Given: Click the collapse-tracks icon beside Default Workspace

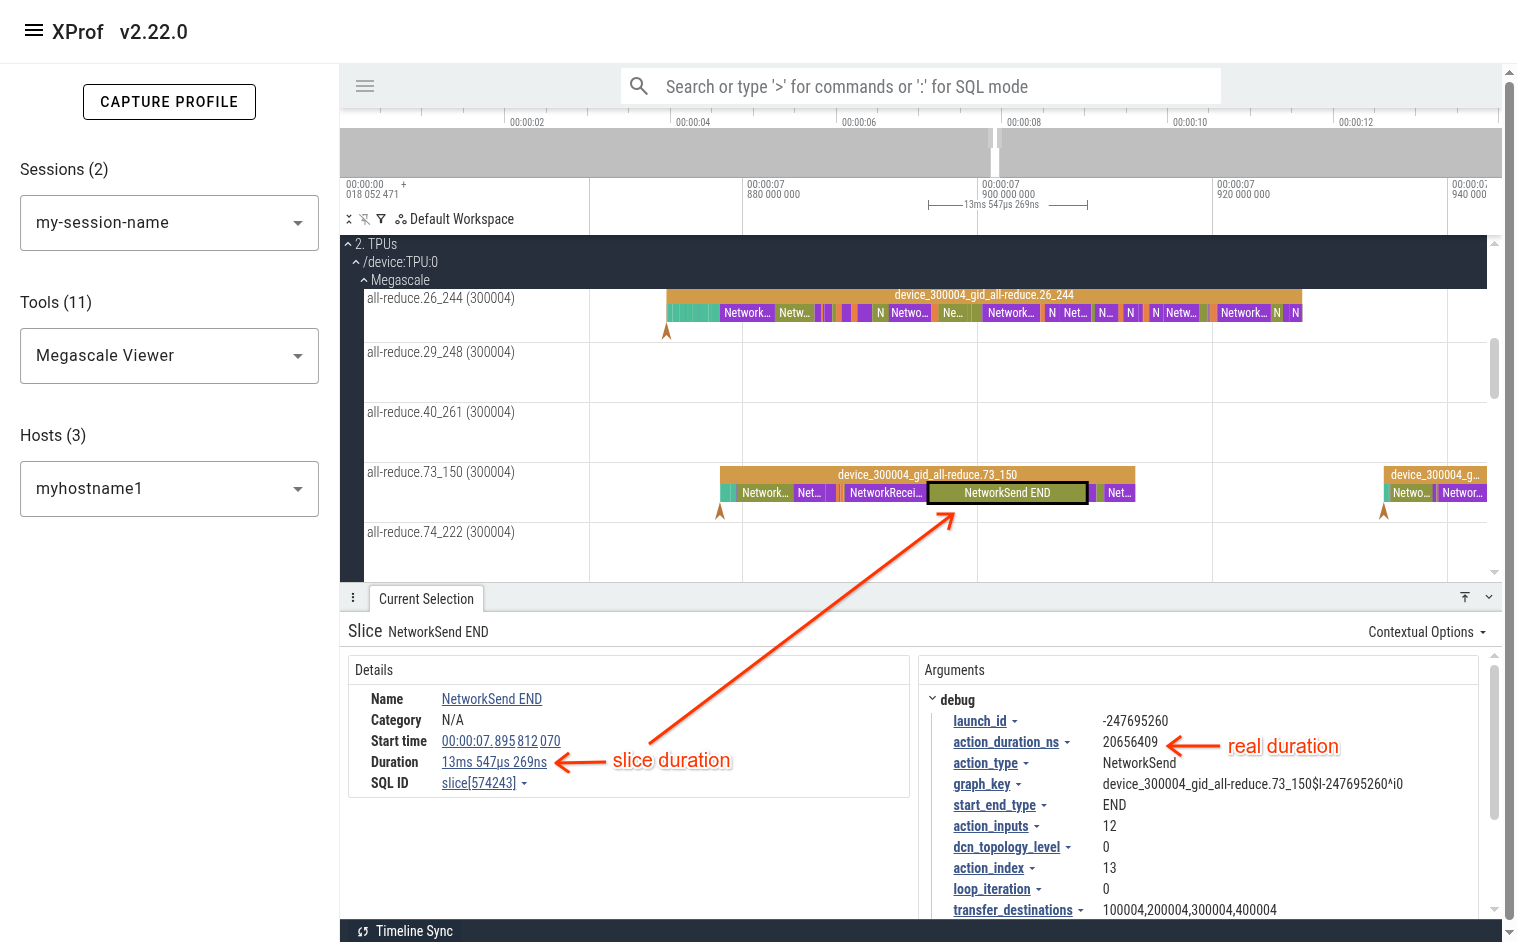Looking at the screenshot, I should pyautogui.click(x=349, y=219).
